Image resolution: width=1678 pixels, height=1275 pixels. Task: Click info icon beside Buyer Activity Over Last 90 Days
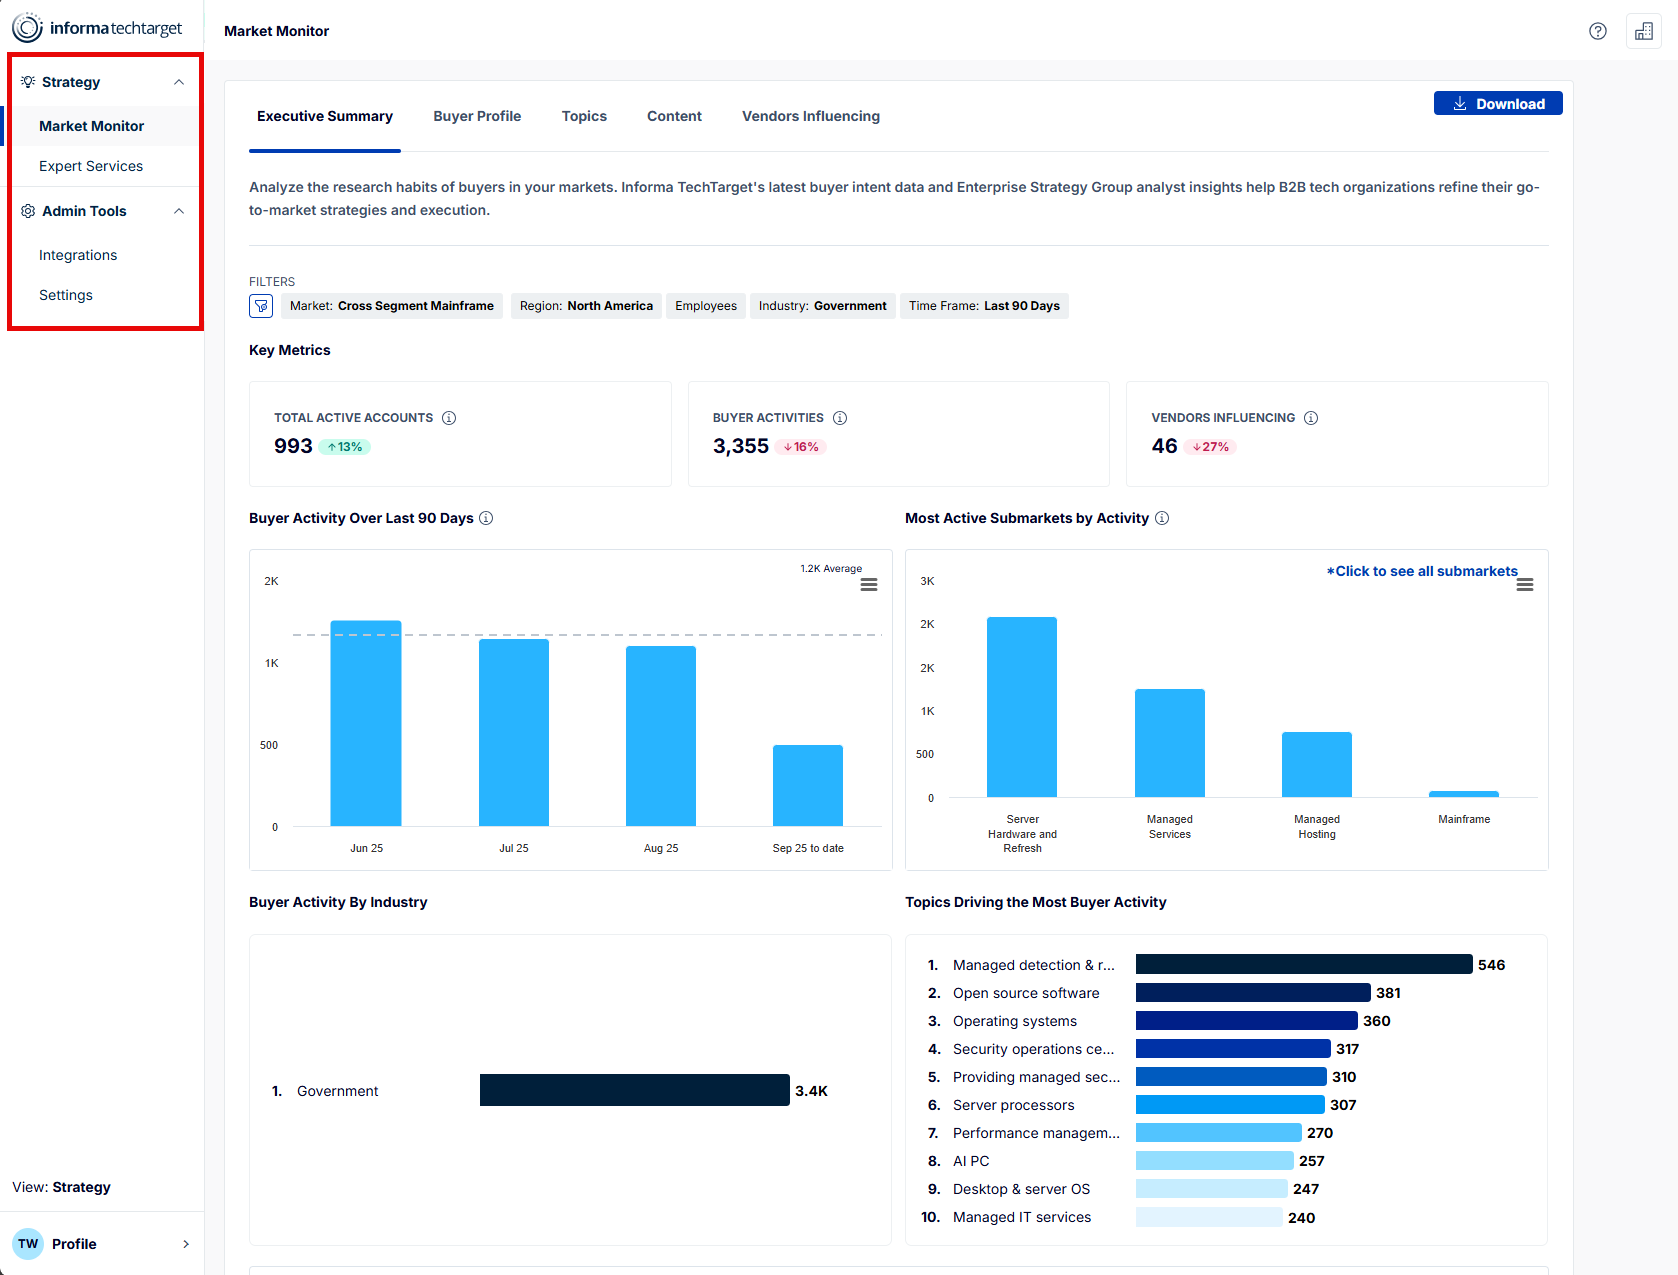[x=486, y=518]
